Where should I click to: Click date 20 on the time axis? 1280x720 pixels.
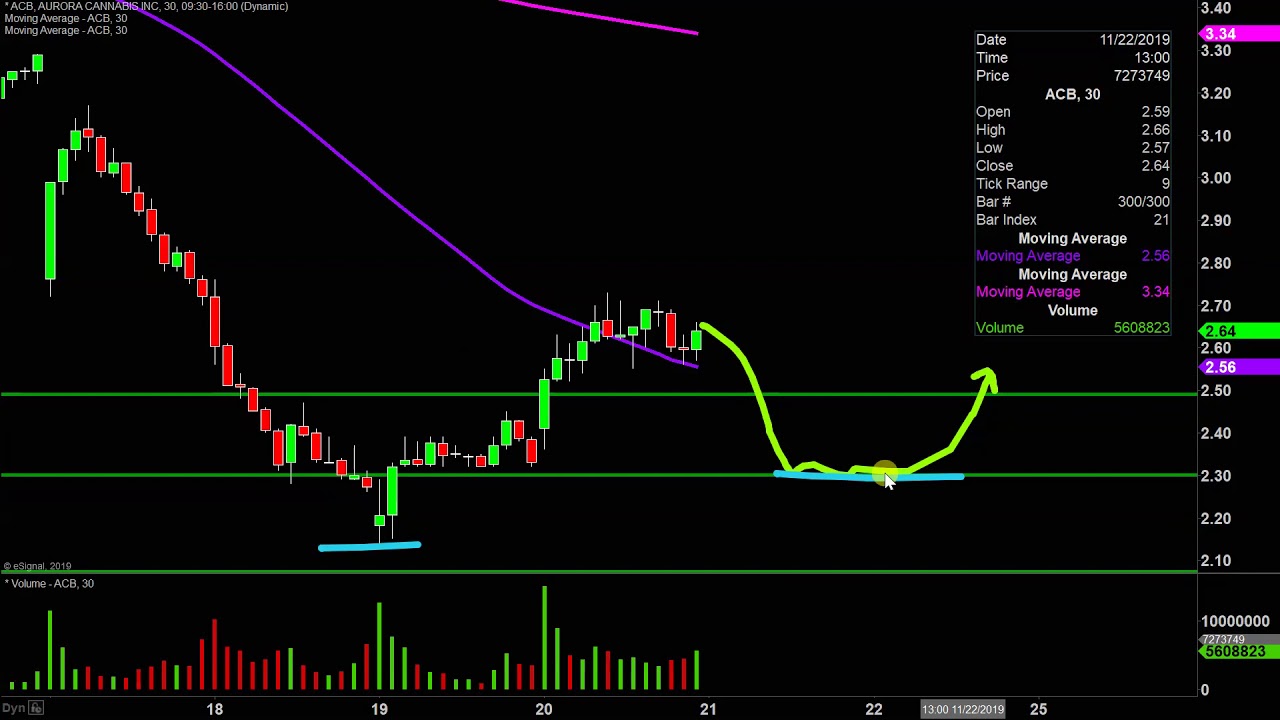pyautogui.click(x=543, y=709)
